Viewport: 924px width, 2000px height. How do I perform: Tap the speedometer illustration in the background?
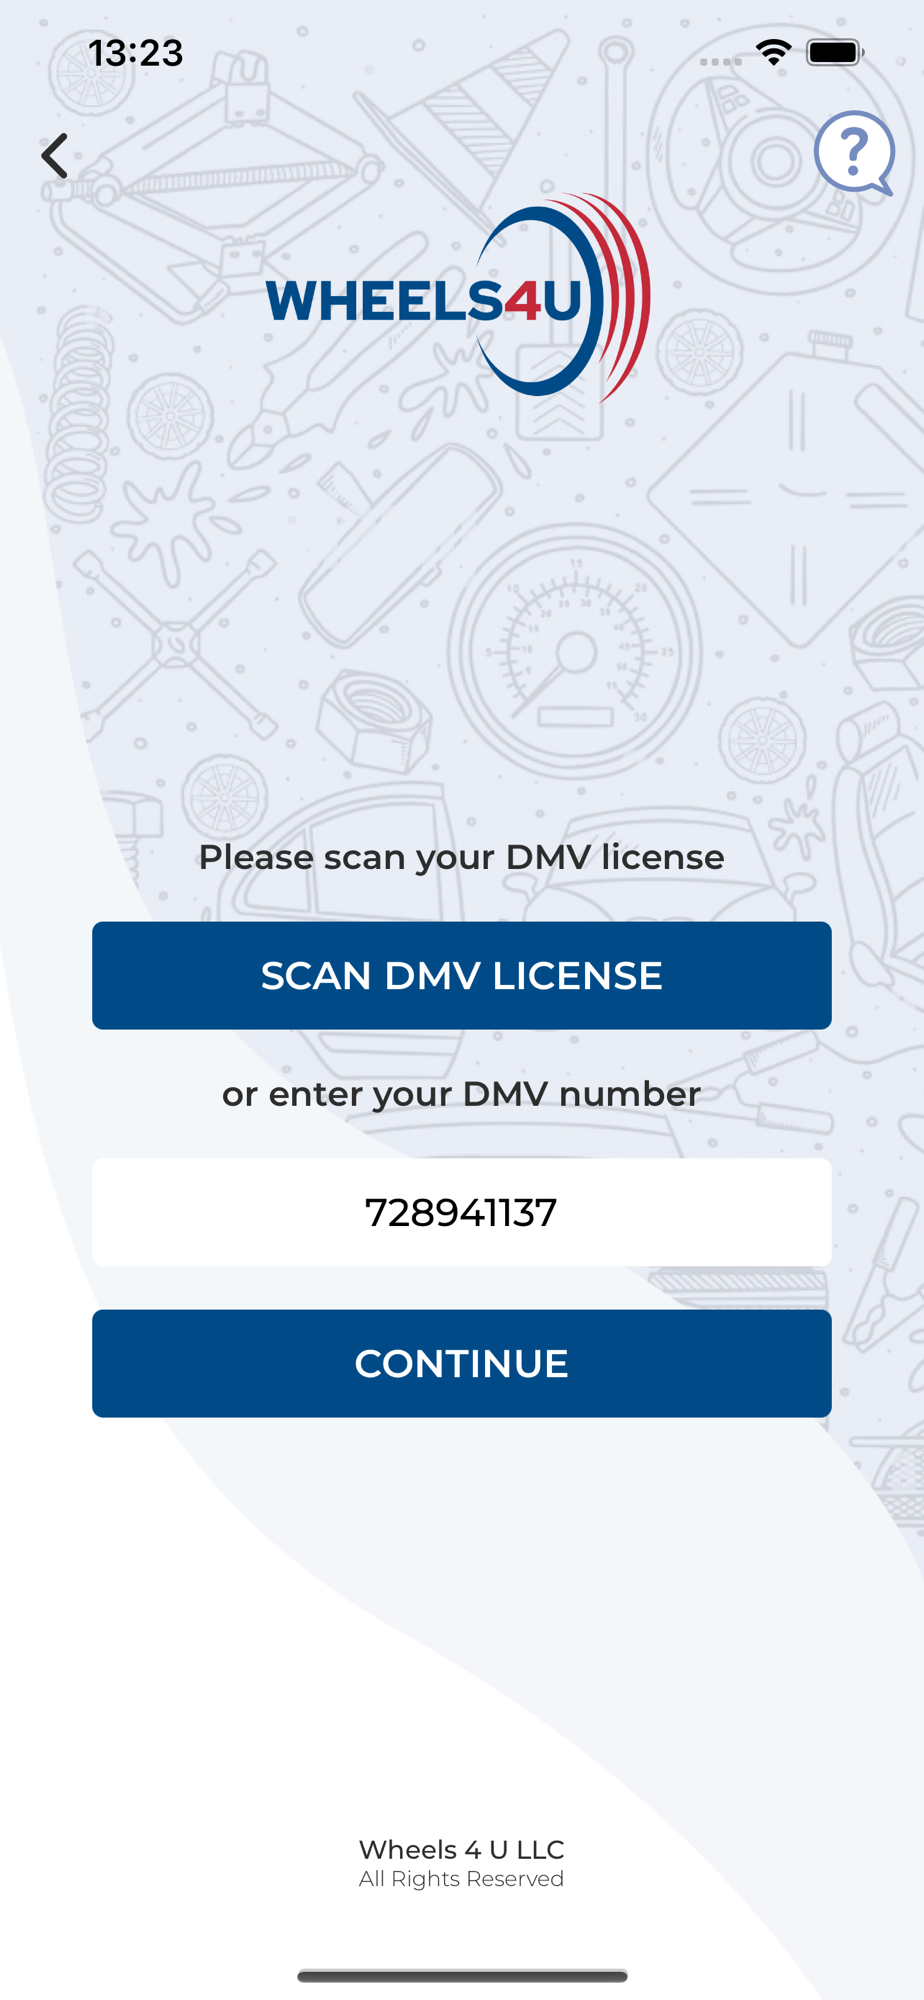574,650
